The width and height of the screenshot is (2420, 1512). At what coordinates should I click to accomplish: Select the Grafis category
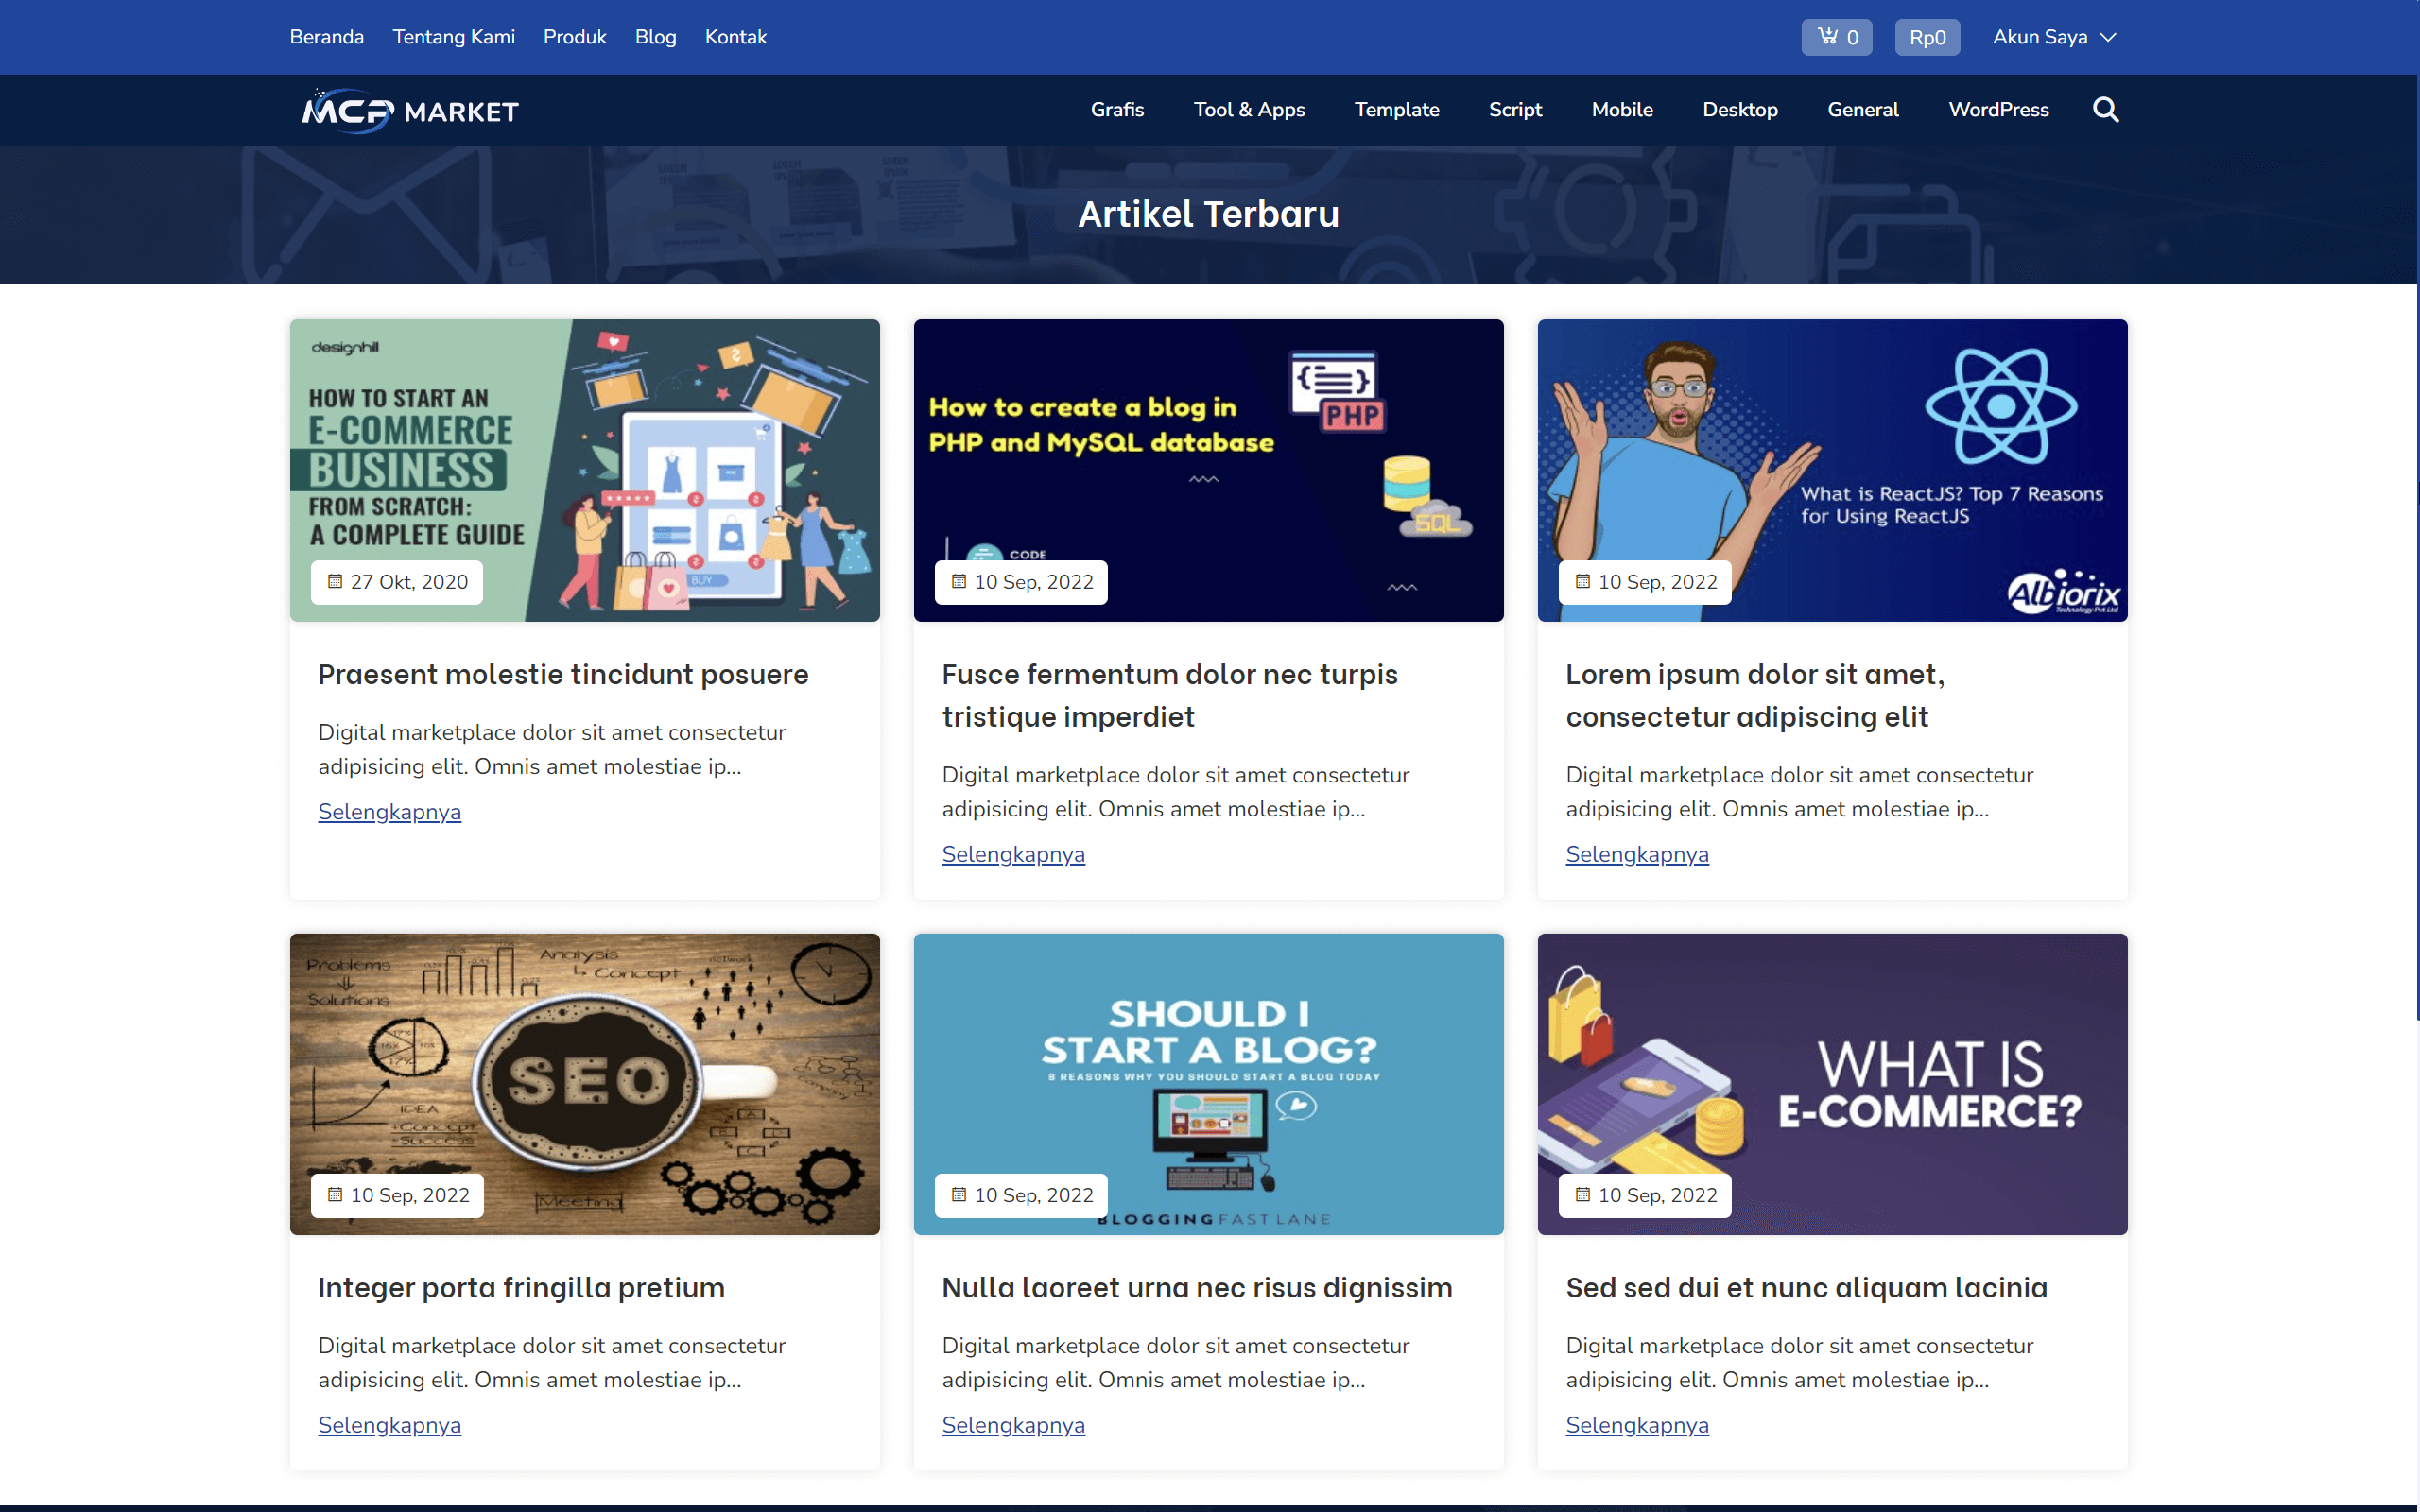tap(1117, 110)
